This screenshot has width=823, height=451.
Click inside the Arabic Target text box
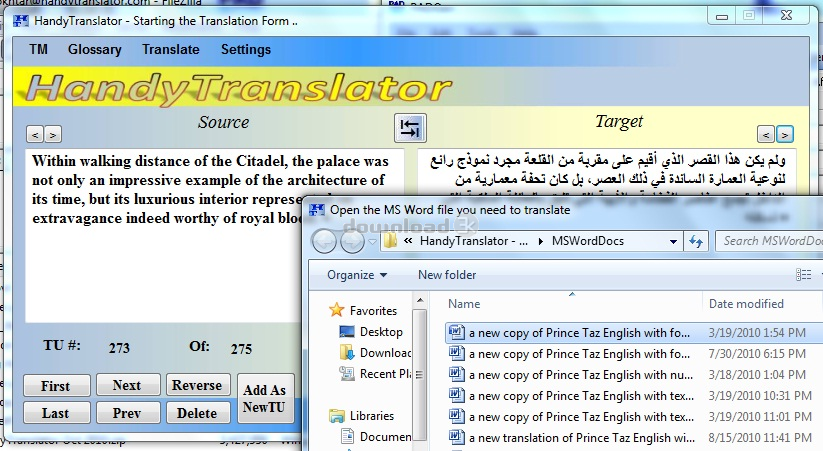coord(606,171)
